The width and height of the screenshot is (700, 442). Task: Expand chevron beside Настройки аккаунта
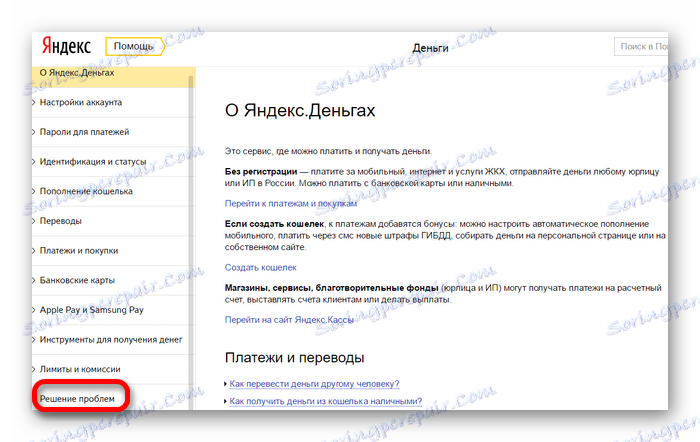click(x=34, y=102)
